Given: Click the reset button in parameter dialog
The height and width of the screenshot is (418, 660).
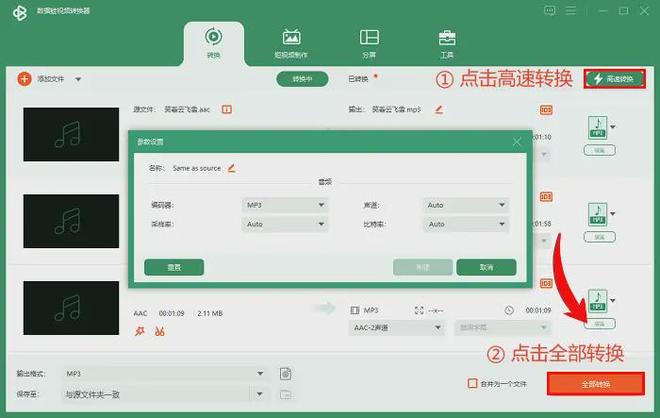Looking at the screenshot, I should click(174, 267).
